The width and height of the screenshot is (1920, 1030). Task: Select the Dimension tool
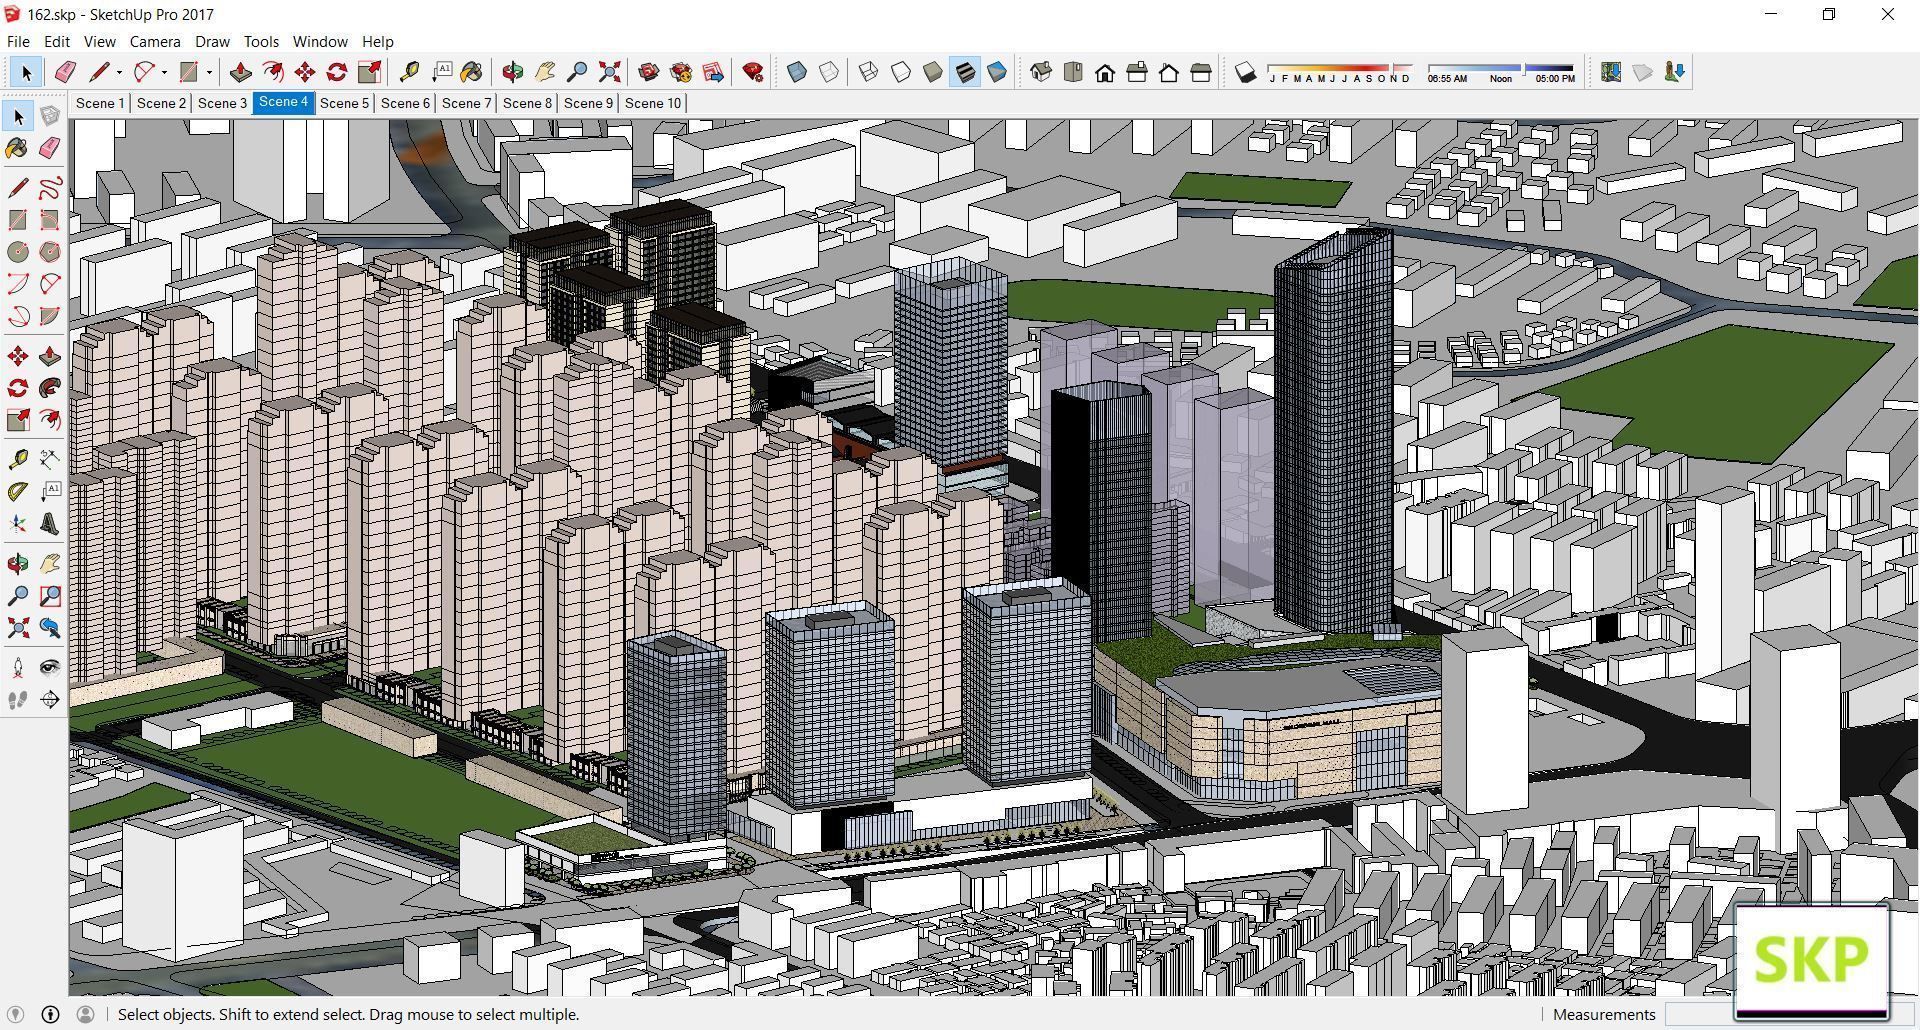[x=50, y=459]
